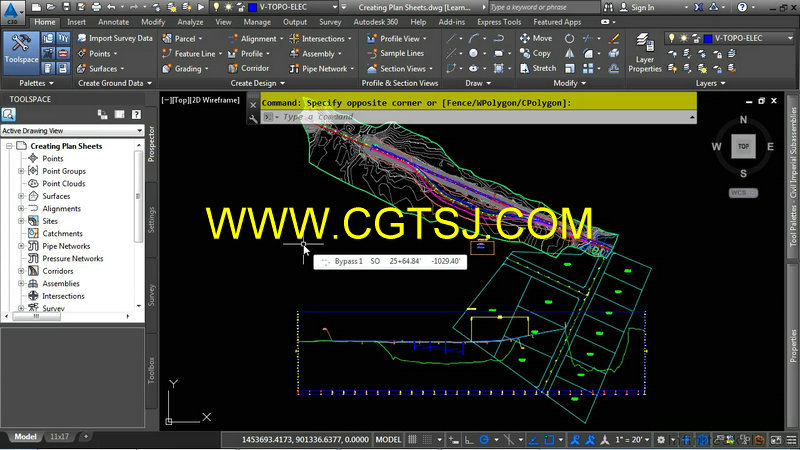Viewport: 800px width, 450px height.
Task: Click the V-TOPO-ELEC layer color swatch
Action: [x=708, y=38]
